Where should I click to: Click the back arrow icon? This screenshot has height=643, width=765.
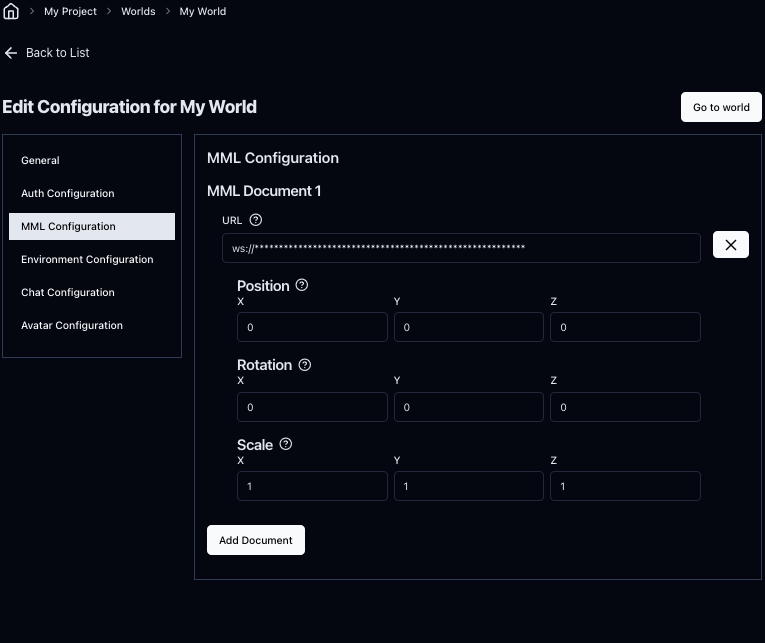point(11,53)
